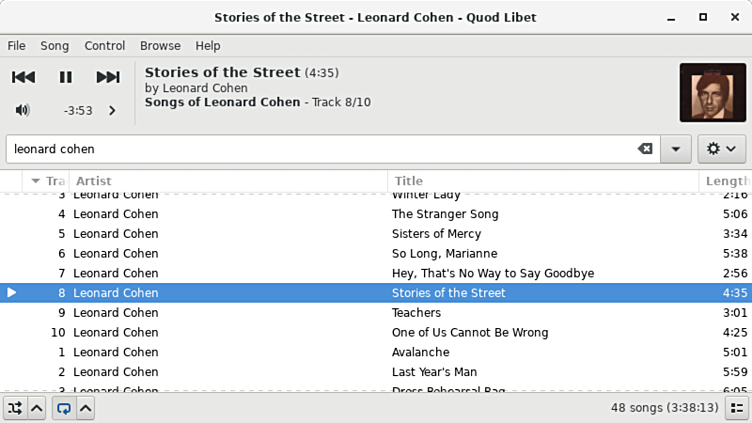The width and height of the screenshot is (752, 423).
Task: Skip to the next track
Action: [x=108, y=77]
